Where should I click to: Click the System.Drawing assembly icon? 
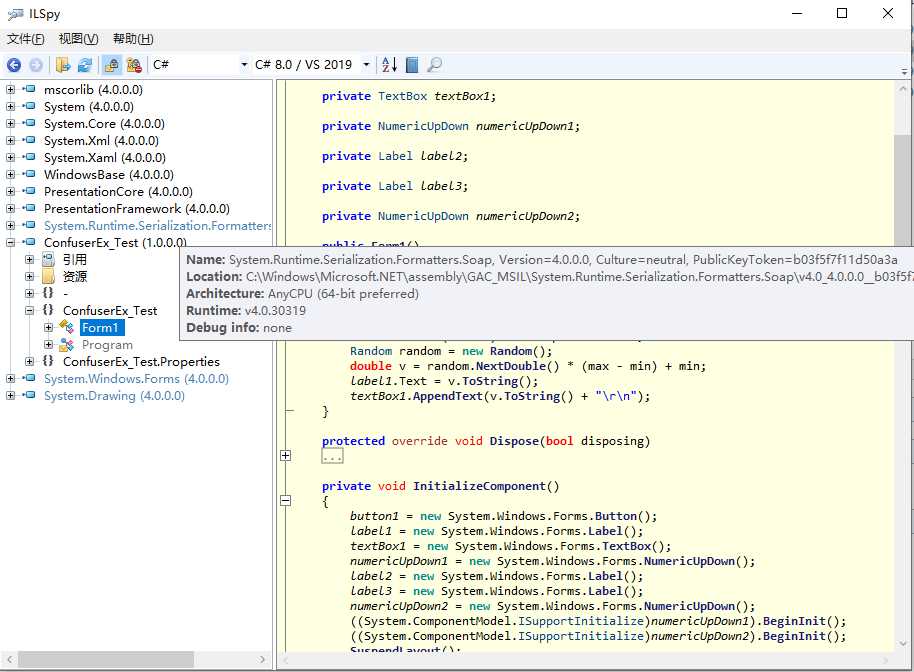coord(29,396)
